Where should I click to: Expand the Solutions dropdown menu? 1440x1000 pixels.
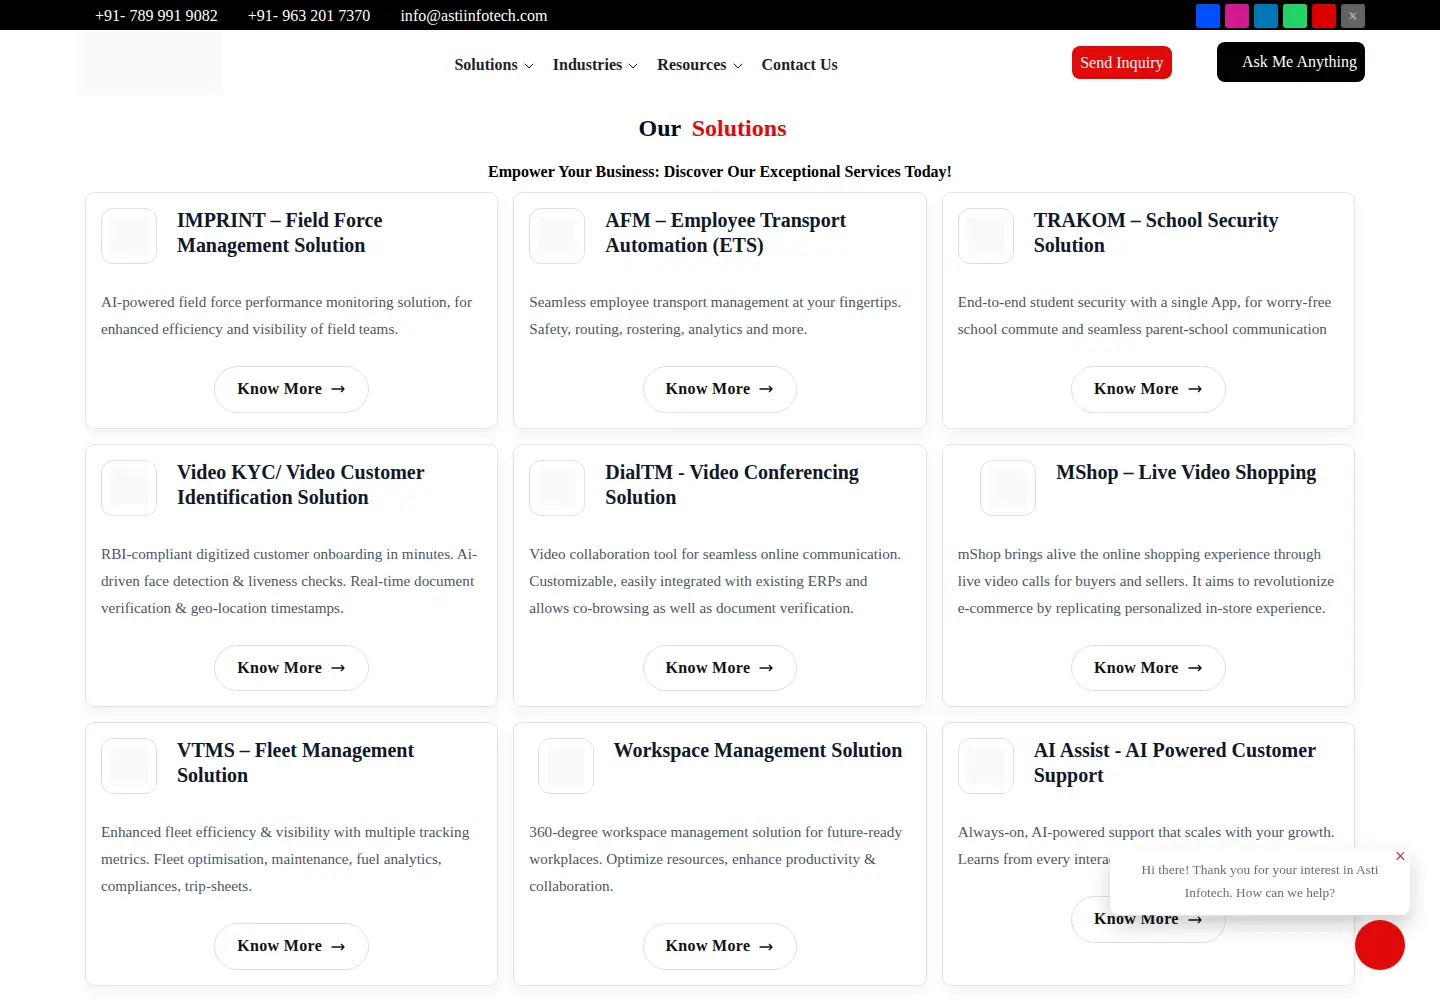point(494,65)
